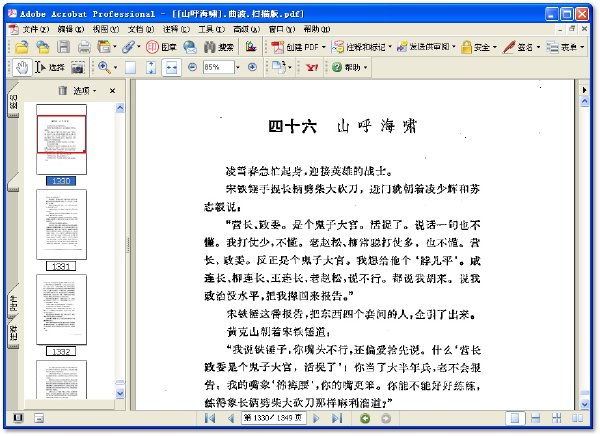Toggle Fit Page view
600x436 pixels.
tap(151, 68)
